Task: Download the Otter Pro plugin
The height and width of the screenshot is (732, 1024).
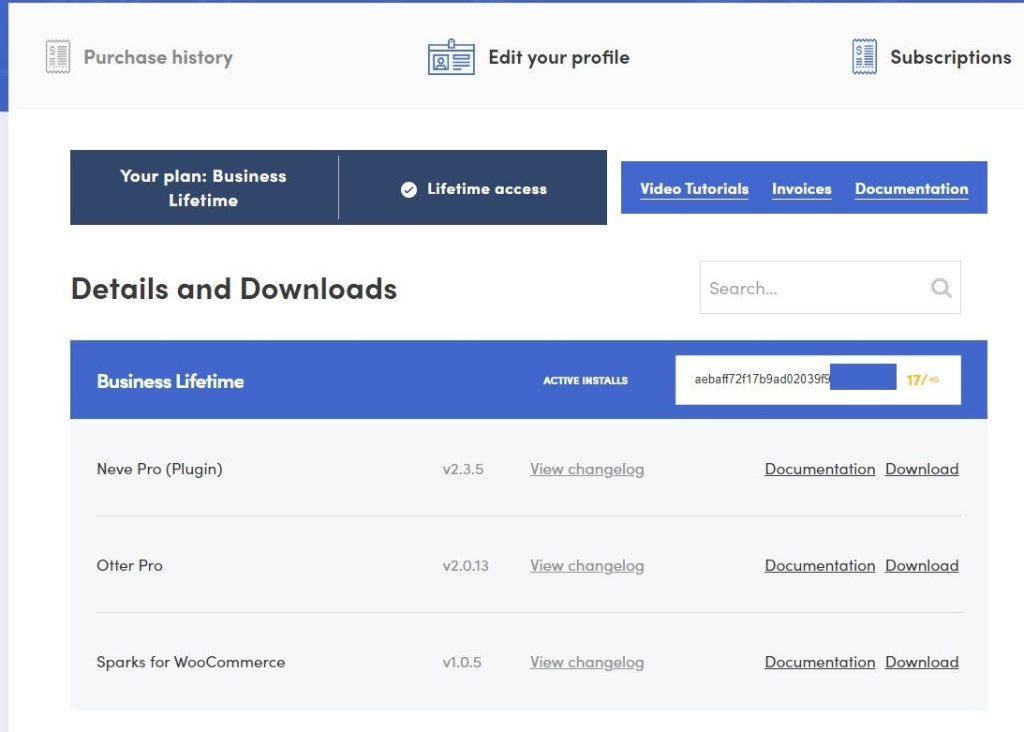Action: pyautogui.click(x=921, y=565)
